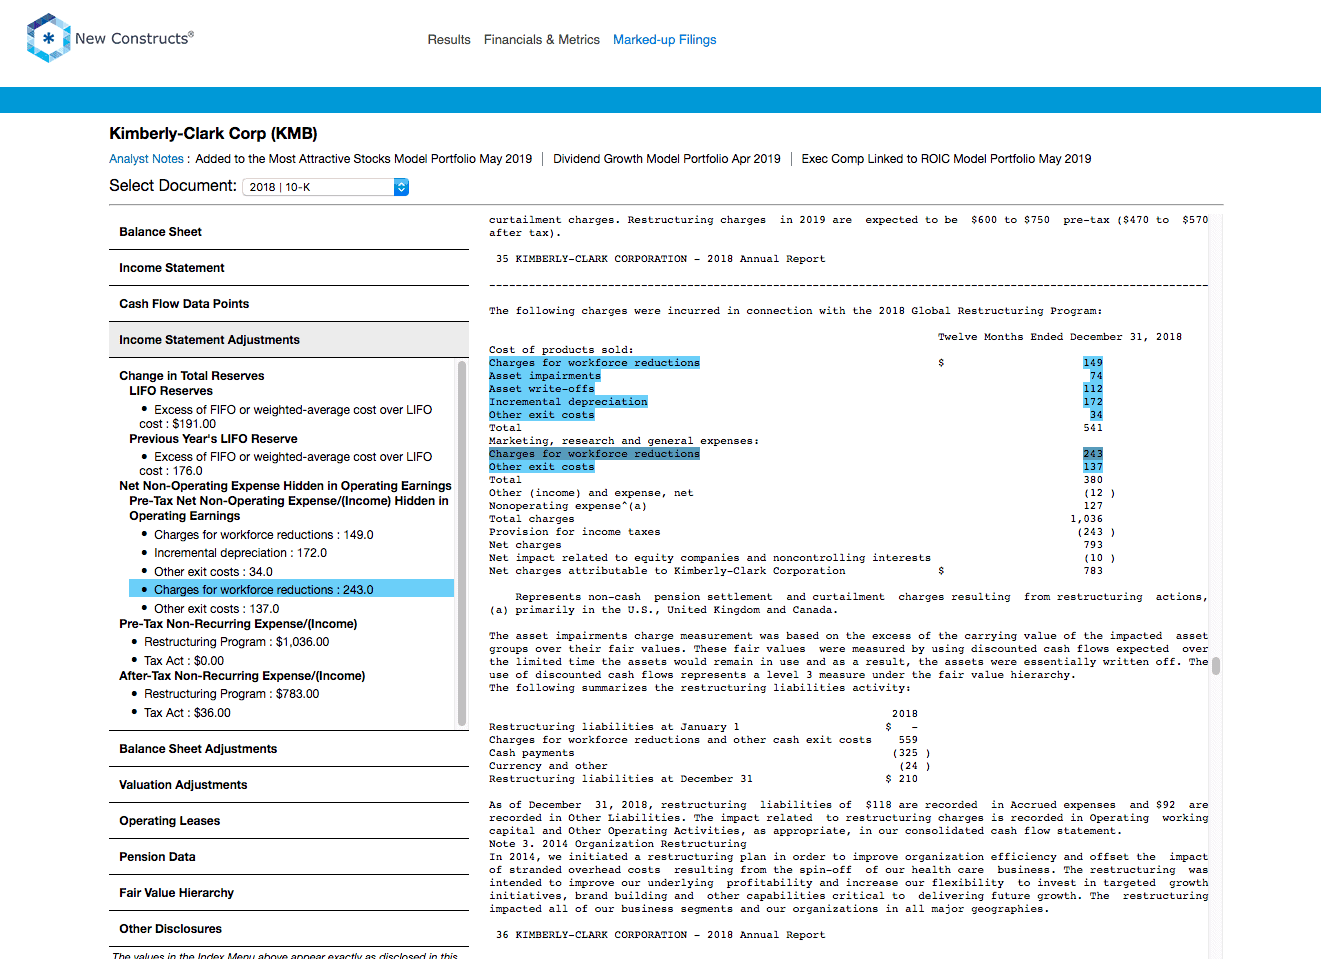Open the Marked-up Filings tab

[x=665, y=40]
